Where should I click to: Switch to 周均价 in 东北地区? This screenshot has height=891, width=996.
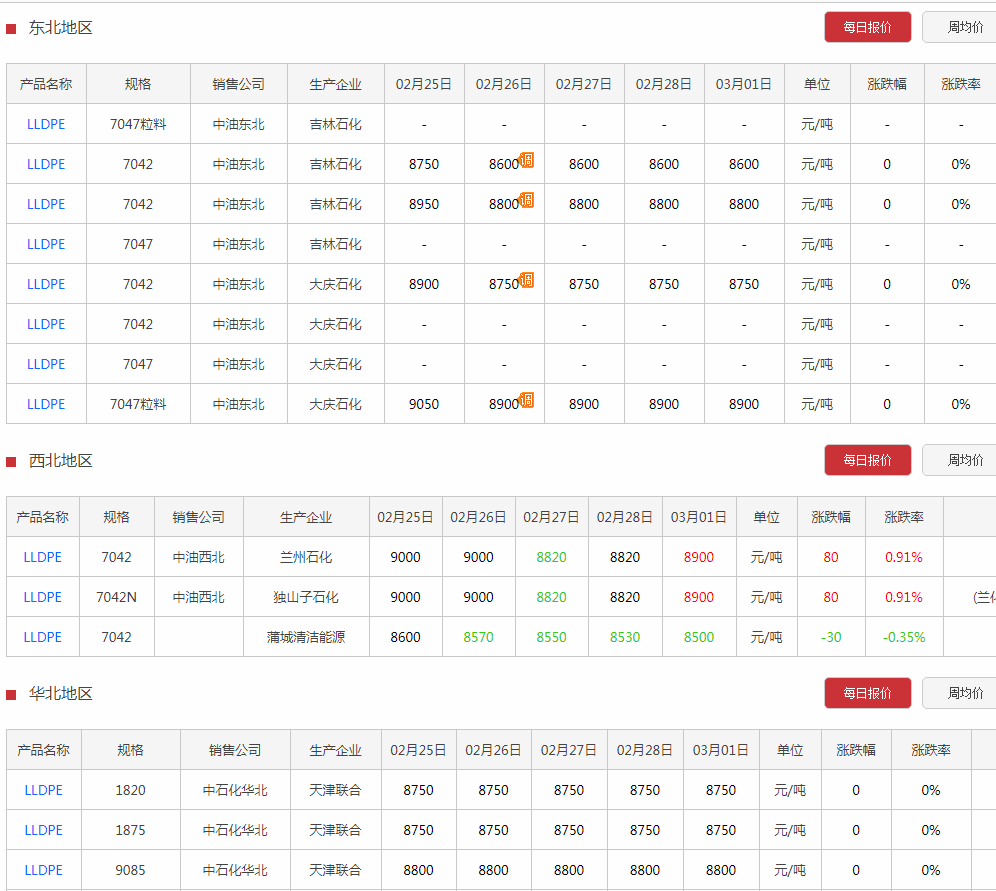click(964, 27)
